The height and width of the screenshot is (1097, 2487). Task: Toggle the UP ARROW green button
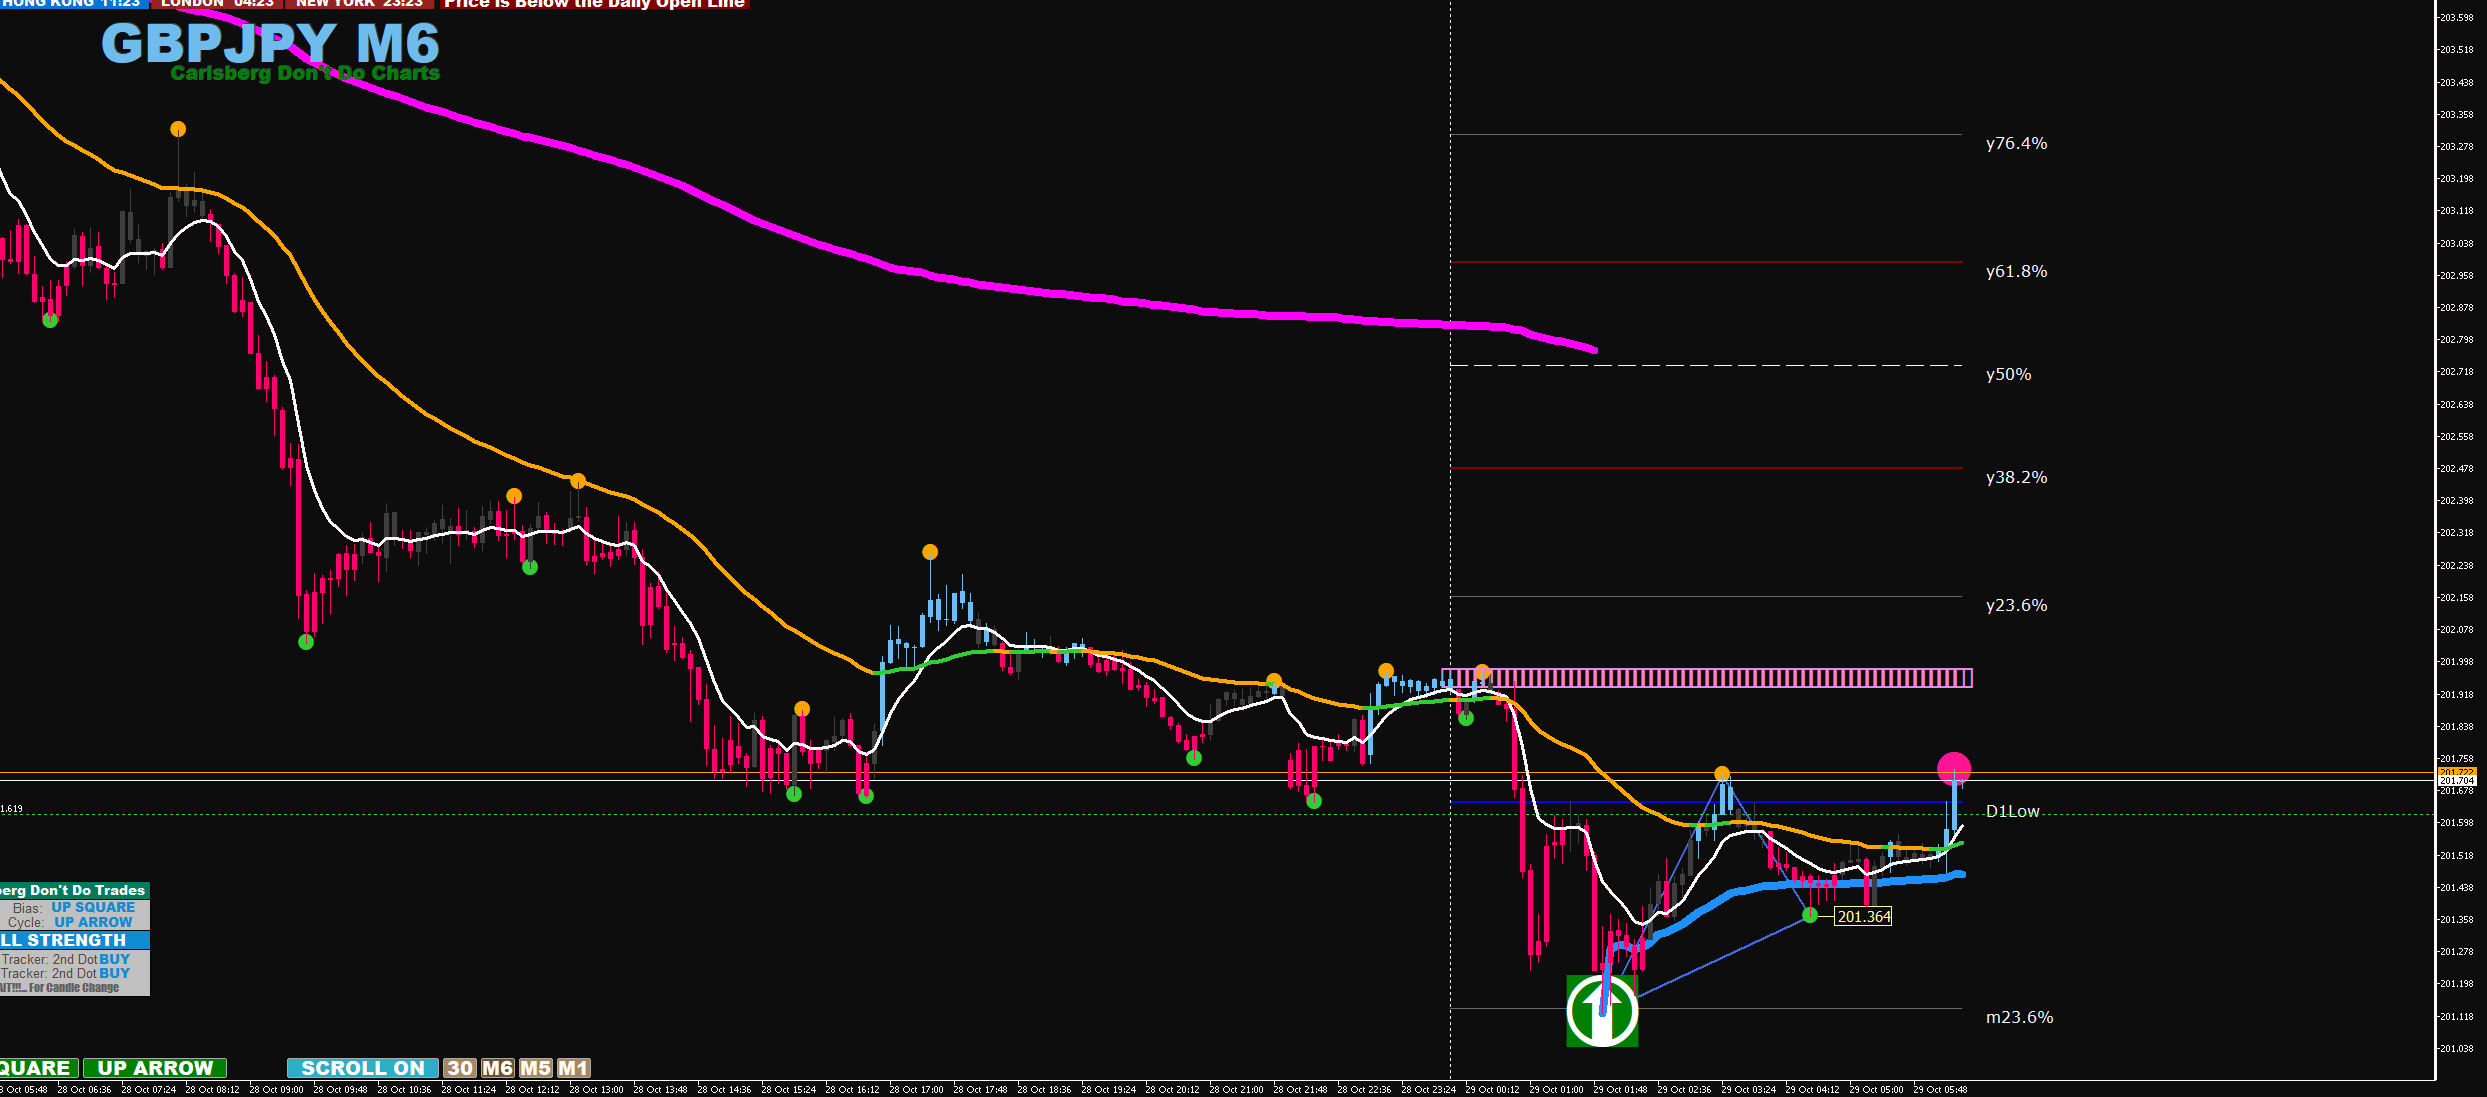[155, 1068]
